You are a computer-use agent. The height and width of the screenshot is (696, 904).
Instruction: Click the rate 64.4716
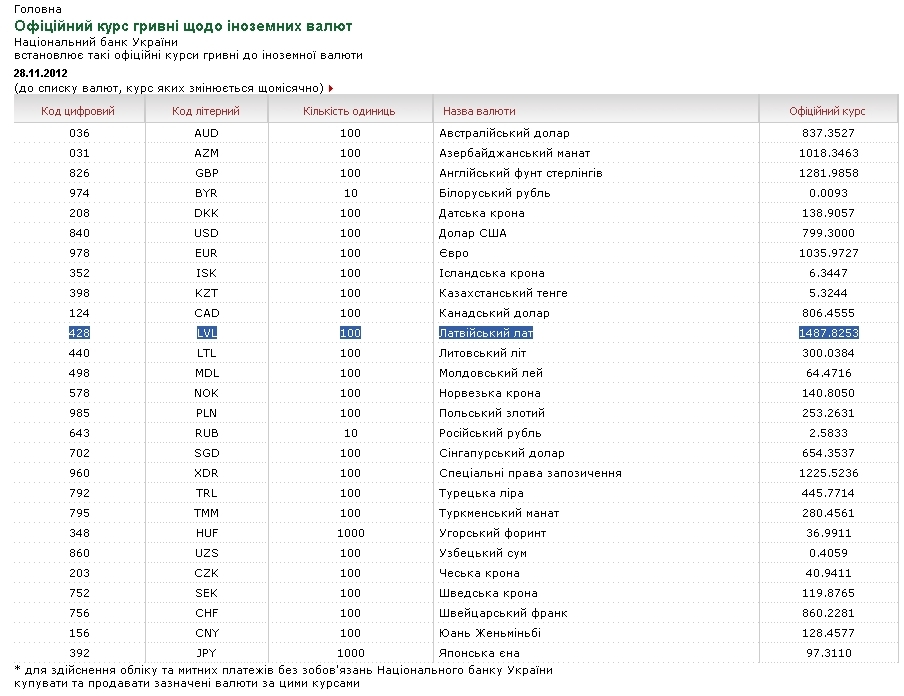(x=828, y=373)
